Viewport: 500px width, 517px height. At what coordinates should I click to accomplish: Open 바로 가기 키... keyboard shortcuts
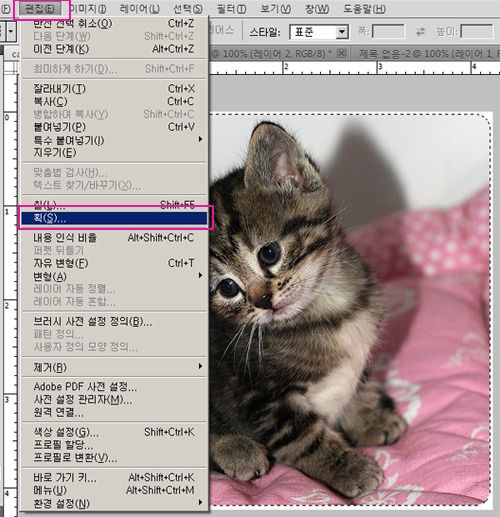pyautogui.click(x=114, y=478)
